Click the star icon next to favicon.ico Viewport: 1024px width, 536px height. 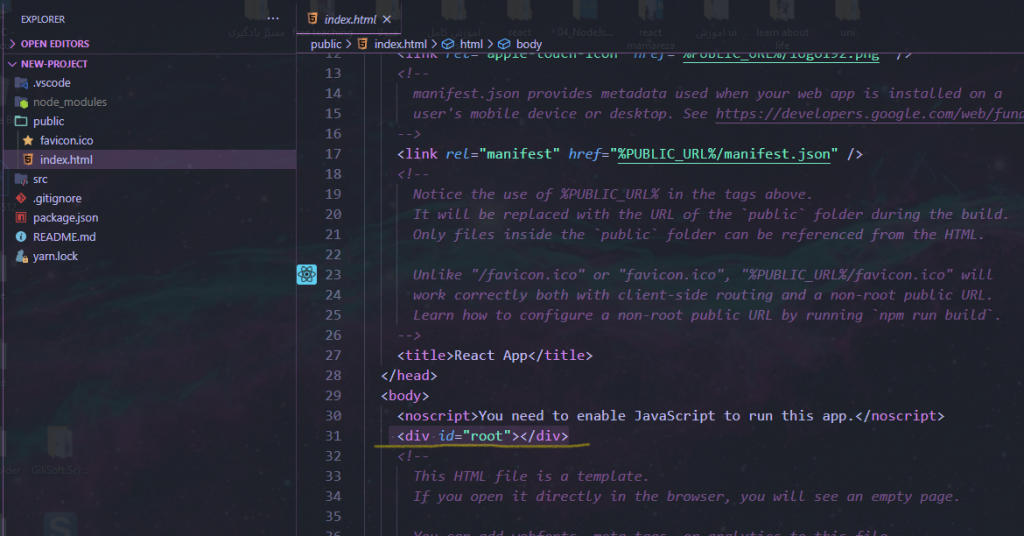coord(29,141)
